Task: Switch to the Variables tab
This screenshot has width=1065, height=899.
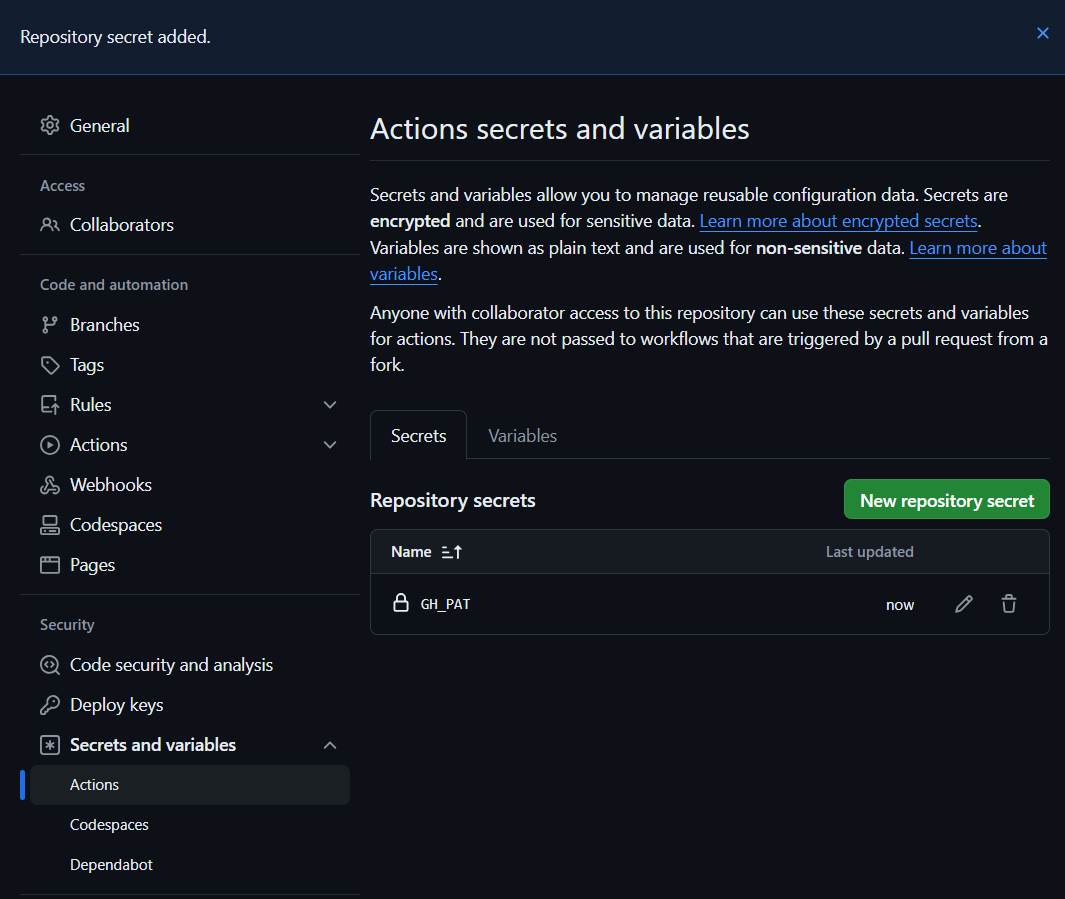Action: tap(522, 436)
